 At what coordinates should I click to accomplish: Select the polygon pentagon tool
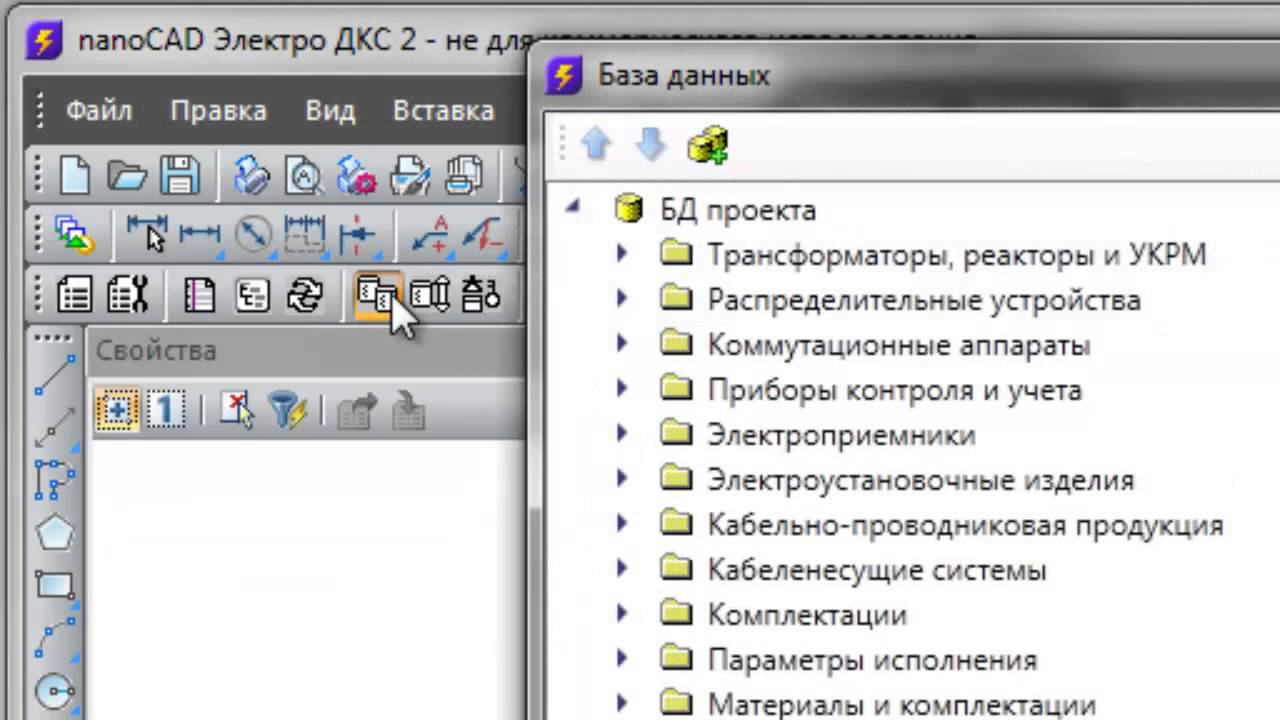click(x=54, y=532)
